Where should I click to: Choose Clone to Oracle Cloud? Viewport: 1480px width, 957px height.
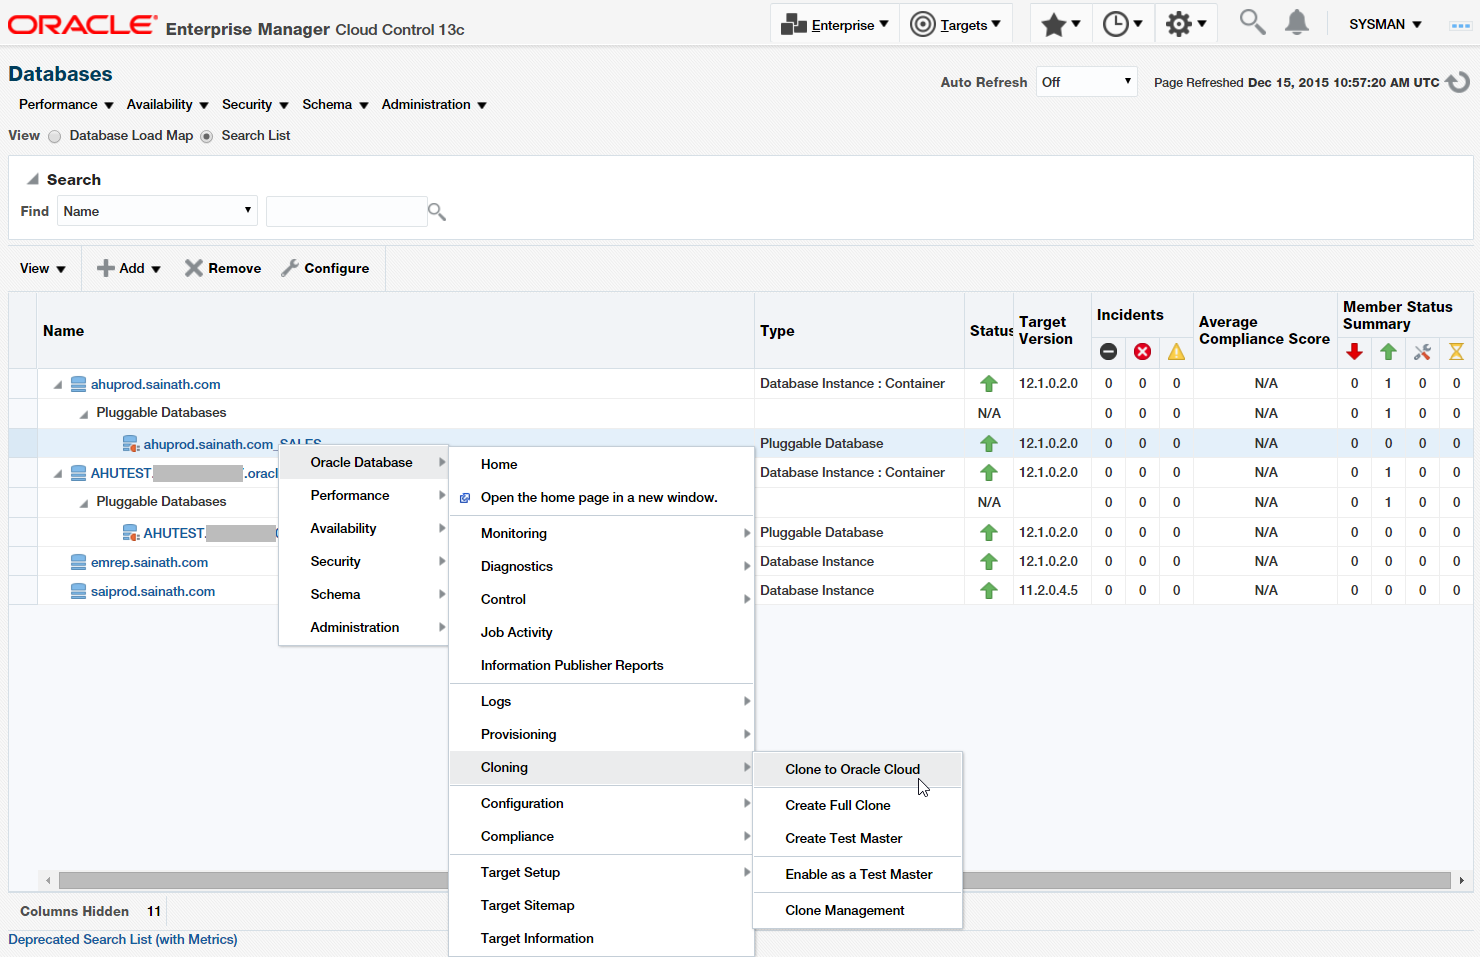point(852,769)
